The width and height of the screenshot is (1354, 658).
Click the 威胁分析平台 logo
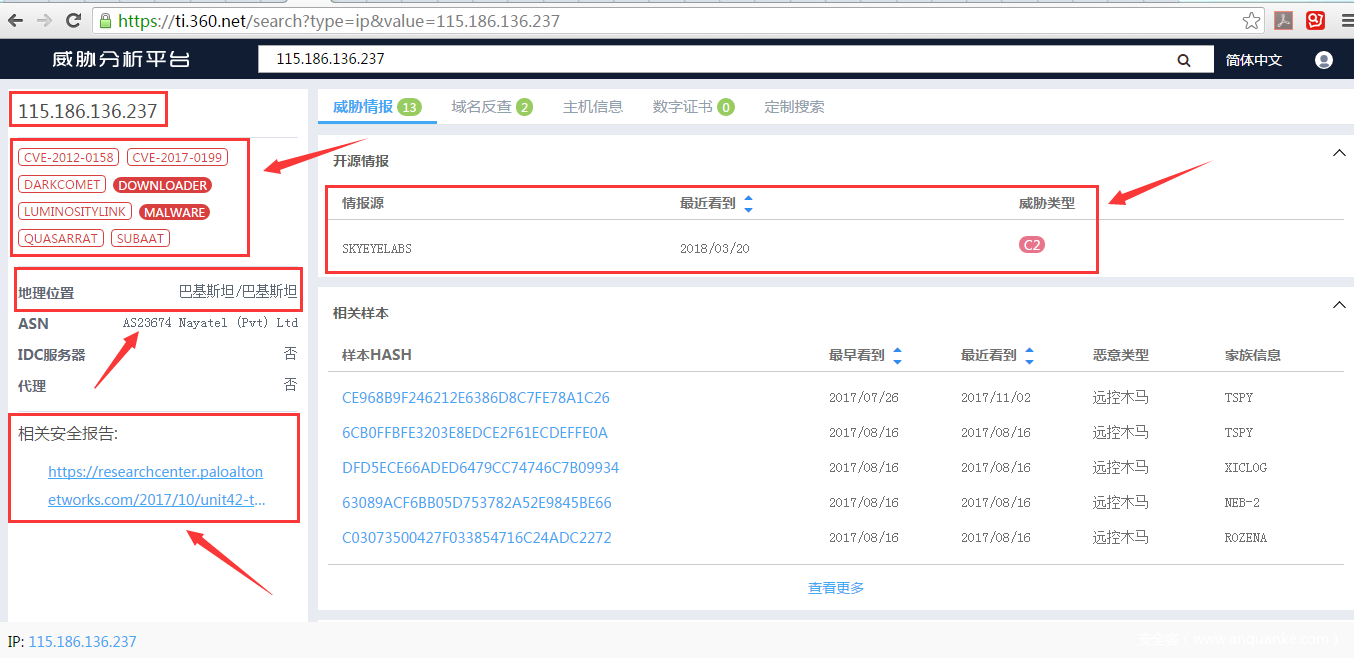coord(121,60)
